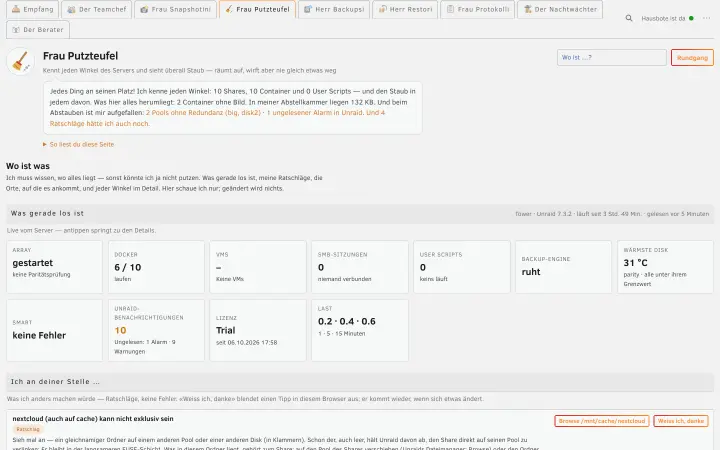Dismiss tip with 'Weiss ich, danke'
Image resolution: width=720 pixels, height=450 pixels.
pyautogui.click(x=681, y=421)
